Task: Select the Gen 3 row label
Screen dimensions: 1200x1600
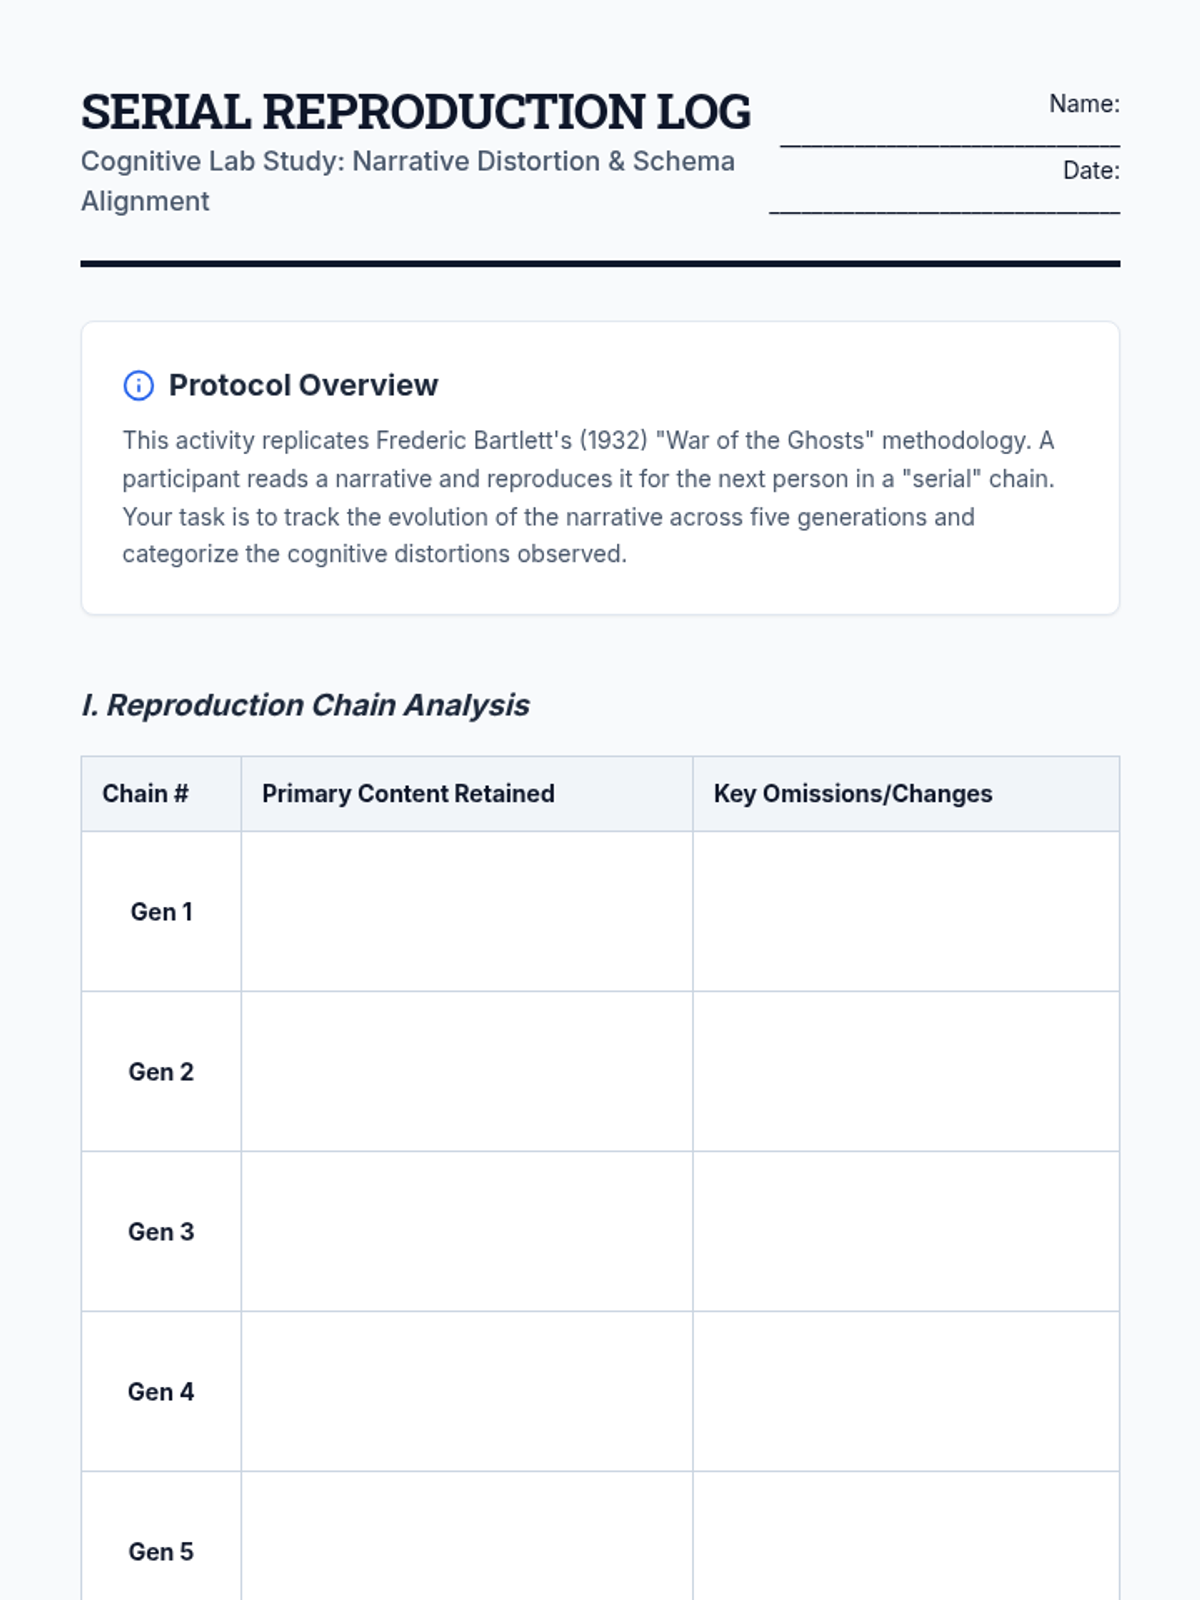Action: click(x=161, y=1232)
